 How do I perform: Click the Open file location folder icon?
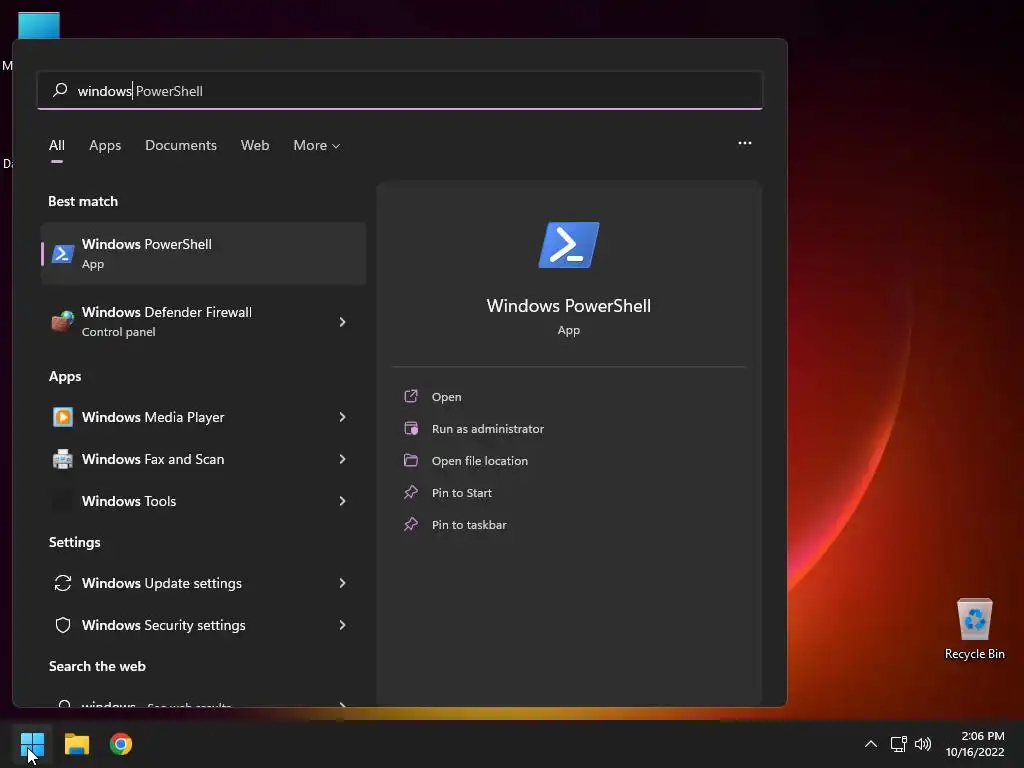pyautogui.click(x=411, y=460)
